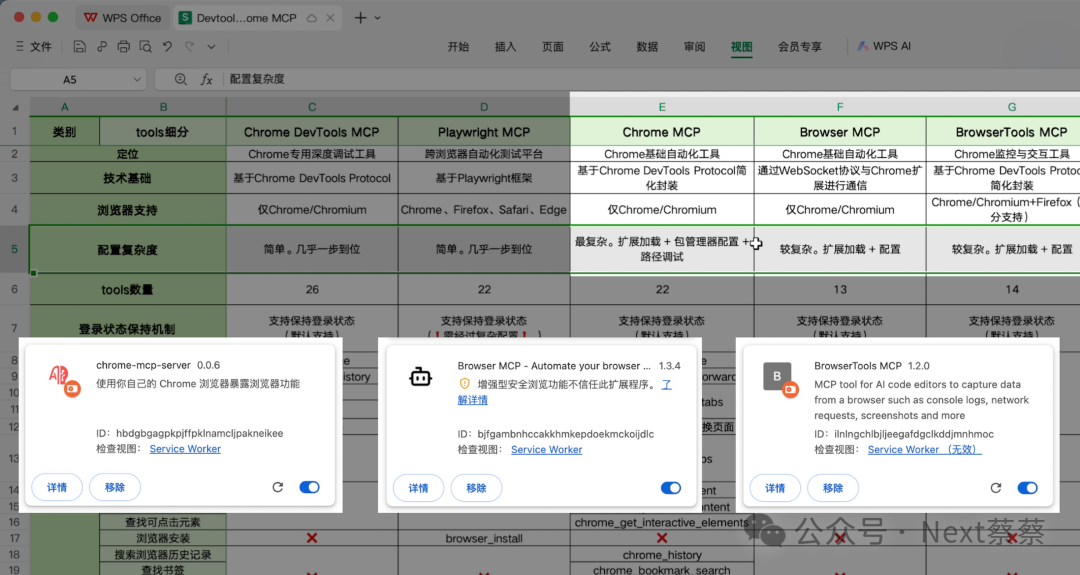Switch to the 公式 ribbon tab

tap(600, 46)
